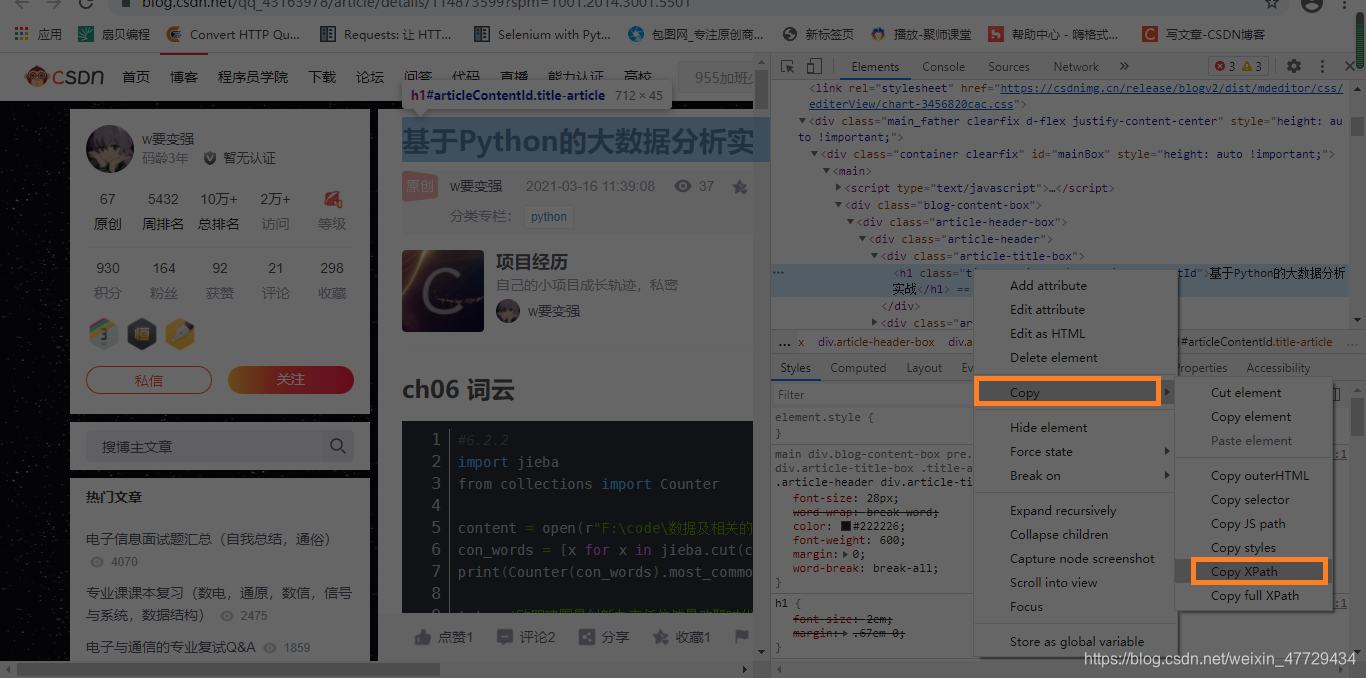
Task: Open 程序员学院 in CSDN navigation
Action: click(x=253, y=77)
